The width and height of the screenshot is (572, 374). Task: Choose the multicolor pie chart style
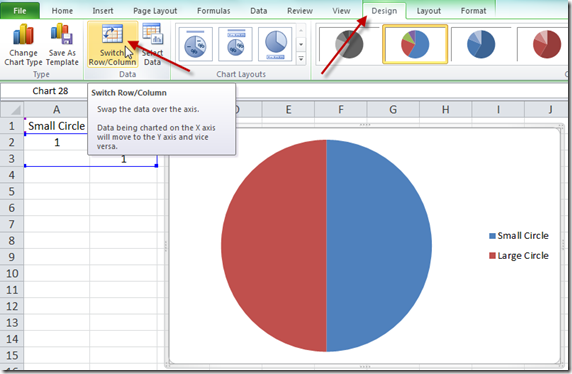(x=415, y=44)
